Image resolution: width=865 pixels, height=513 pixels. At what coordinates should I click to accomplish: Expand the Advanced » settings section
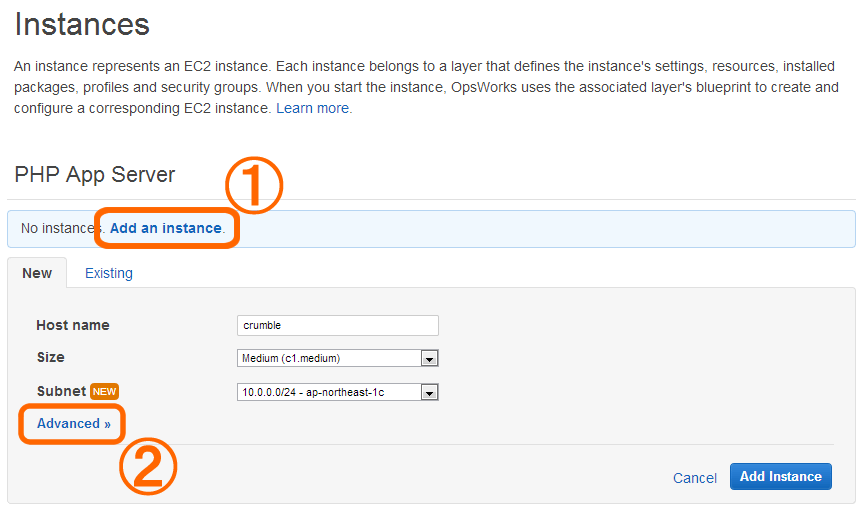[74, 423]
